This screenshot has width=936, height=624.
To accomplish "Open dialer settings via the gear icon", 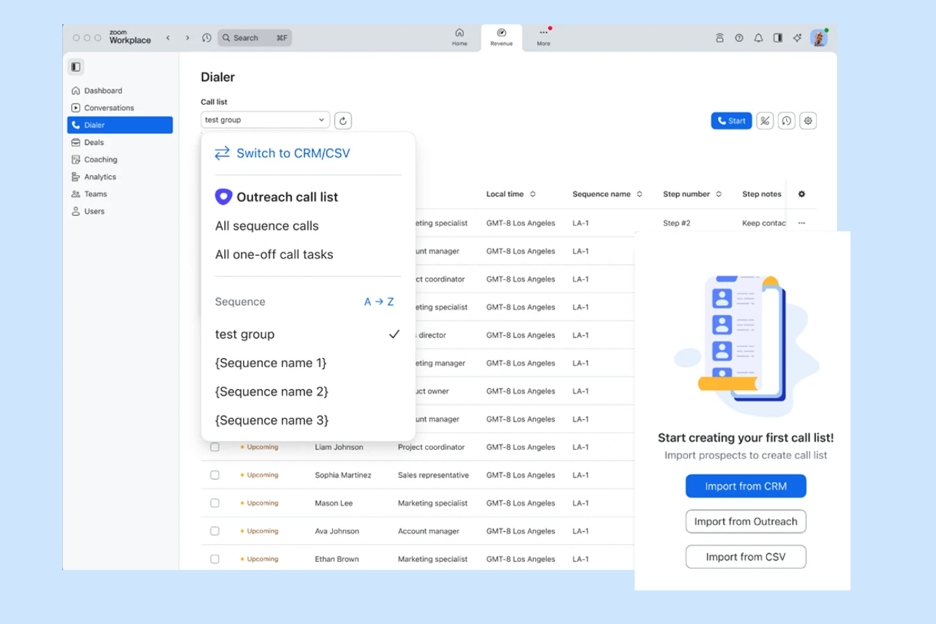I will pyautogui.click(x=807, y=120).
